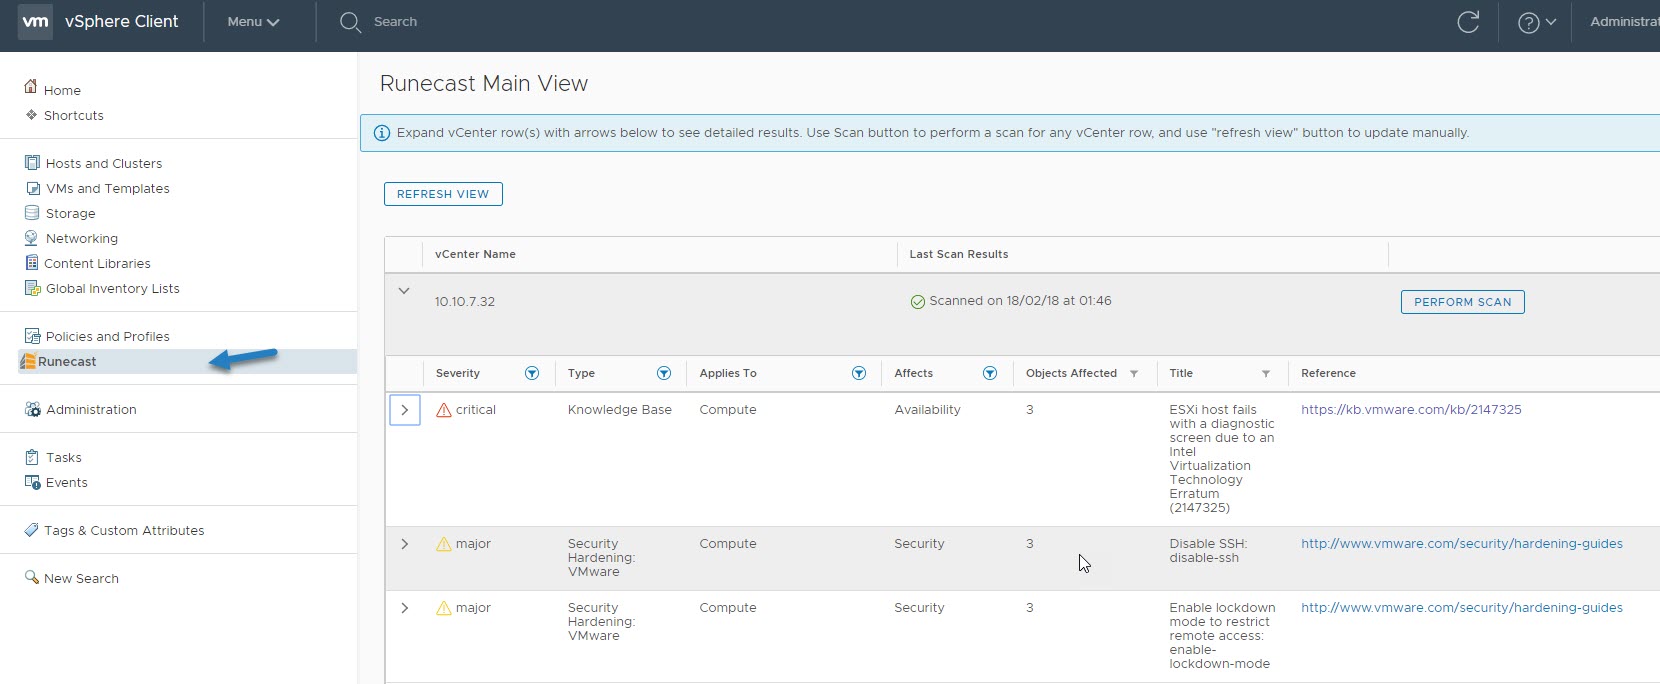Select the Runecast menu entry
1660x684 pixels.
click(67, 361)
